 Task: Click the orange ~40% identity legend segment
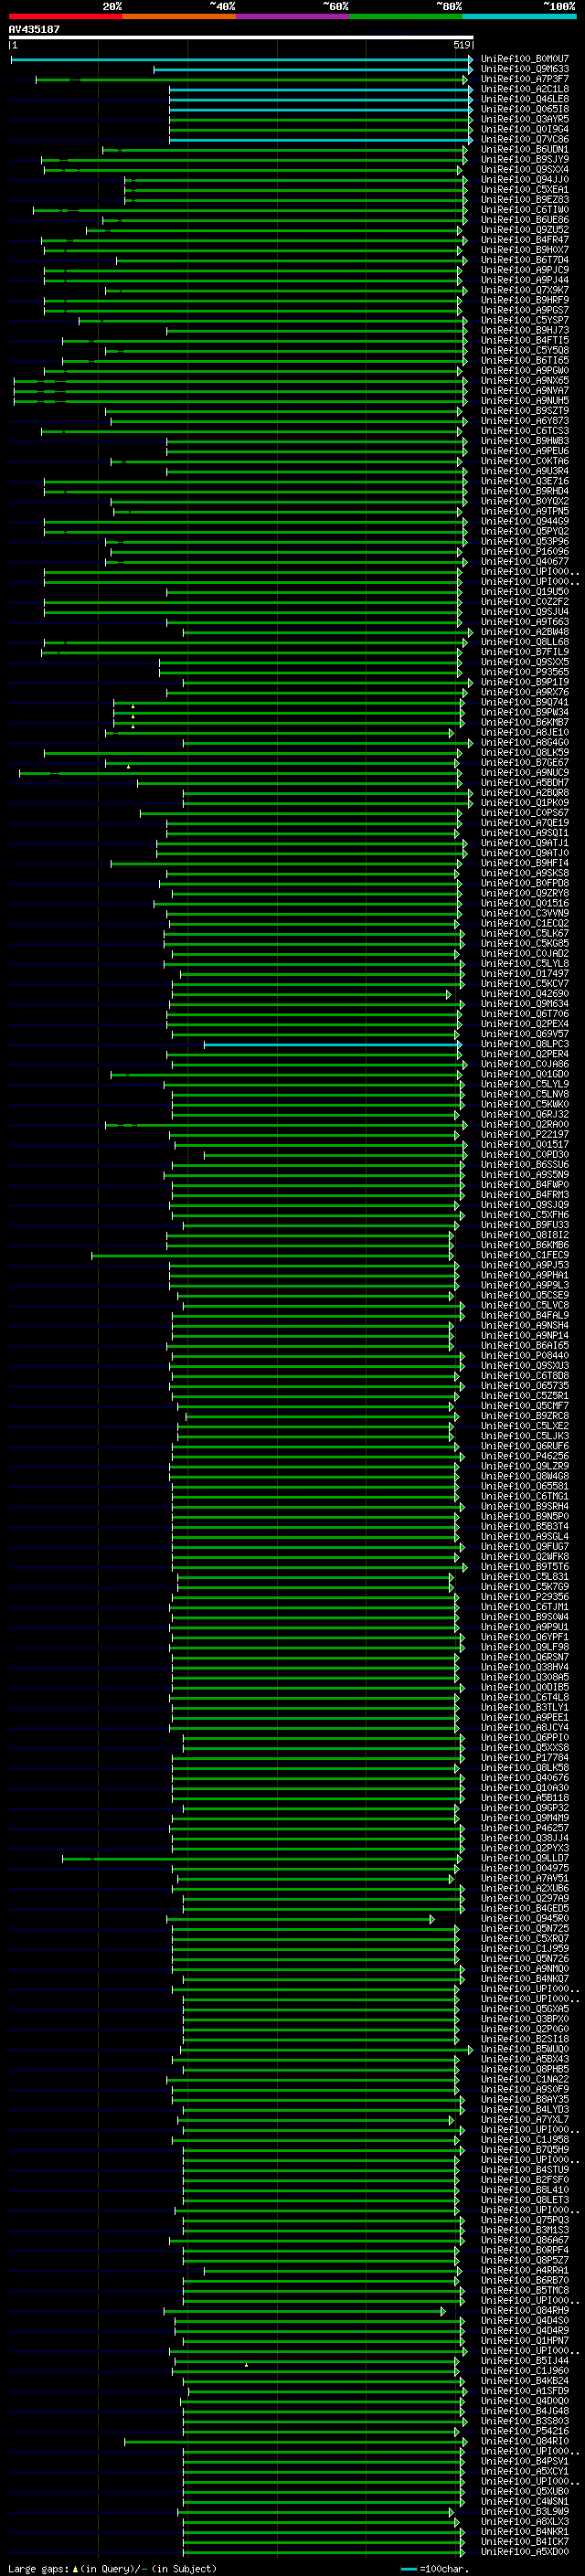click(x=178, y=16)
